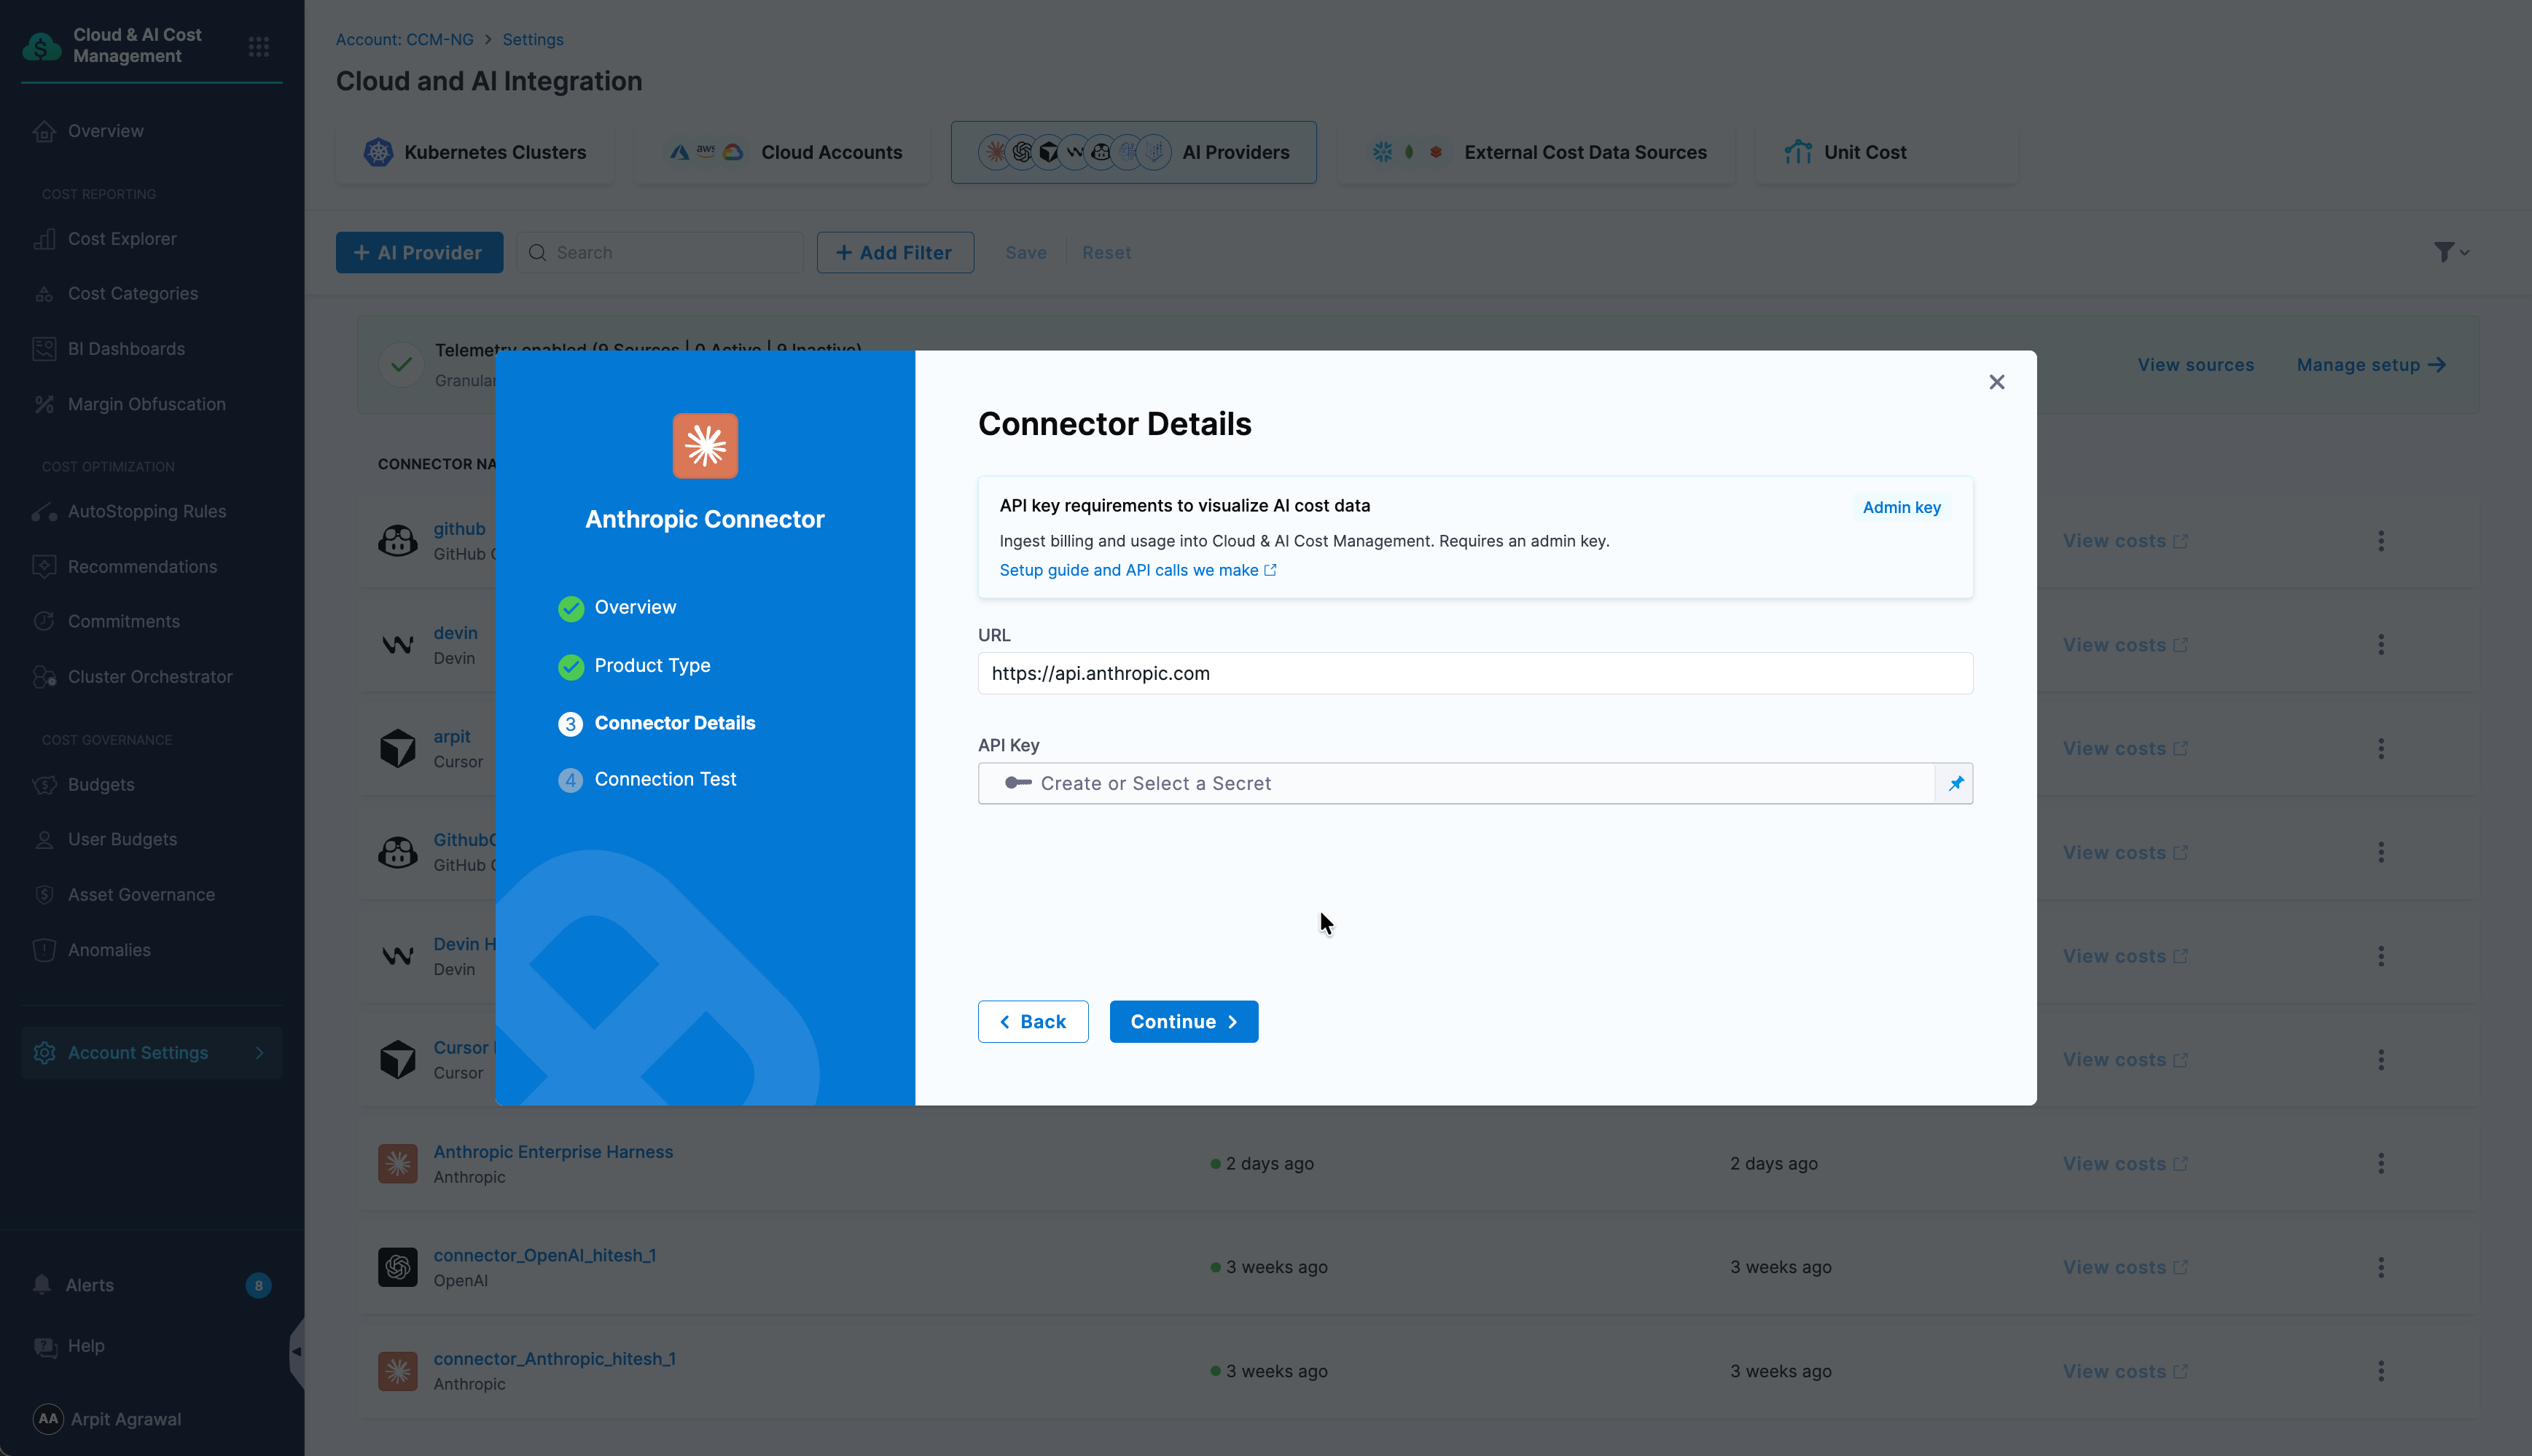This screenshot has width=2532, height=1456.
Task: Click the Continue button
Action: [x=1183, y=1021]
